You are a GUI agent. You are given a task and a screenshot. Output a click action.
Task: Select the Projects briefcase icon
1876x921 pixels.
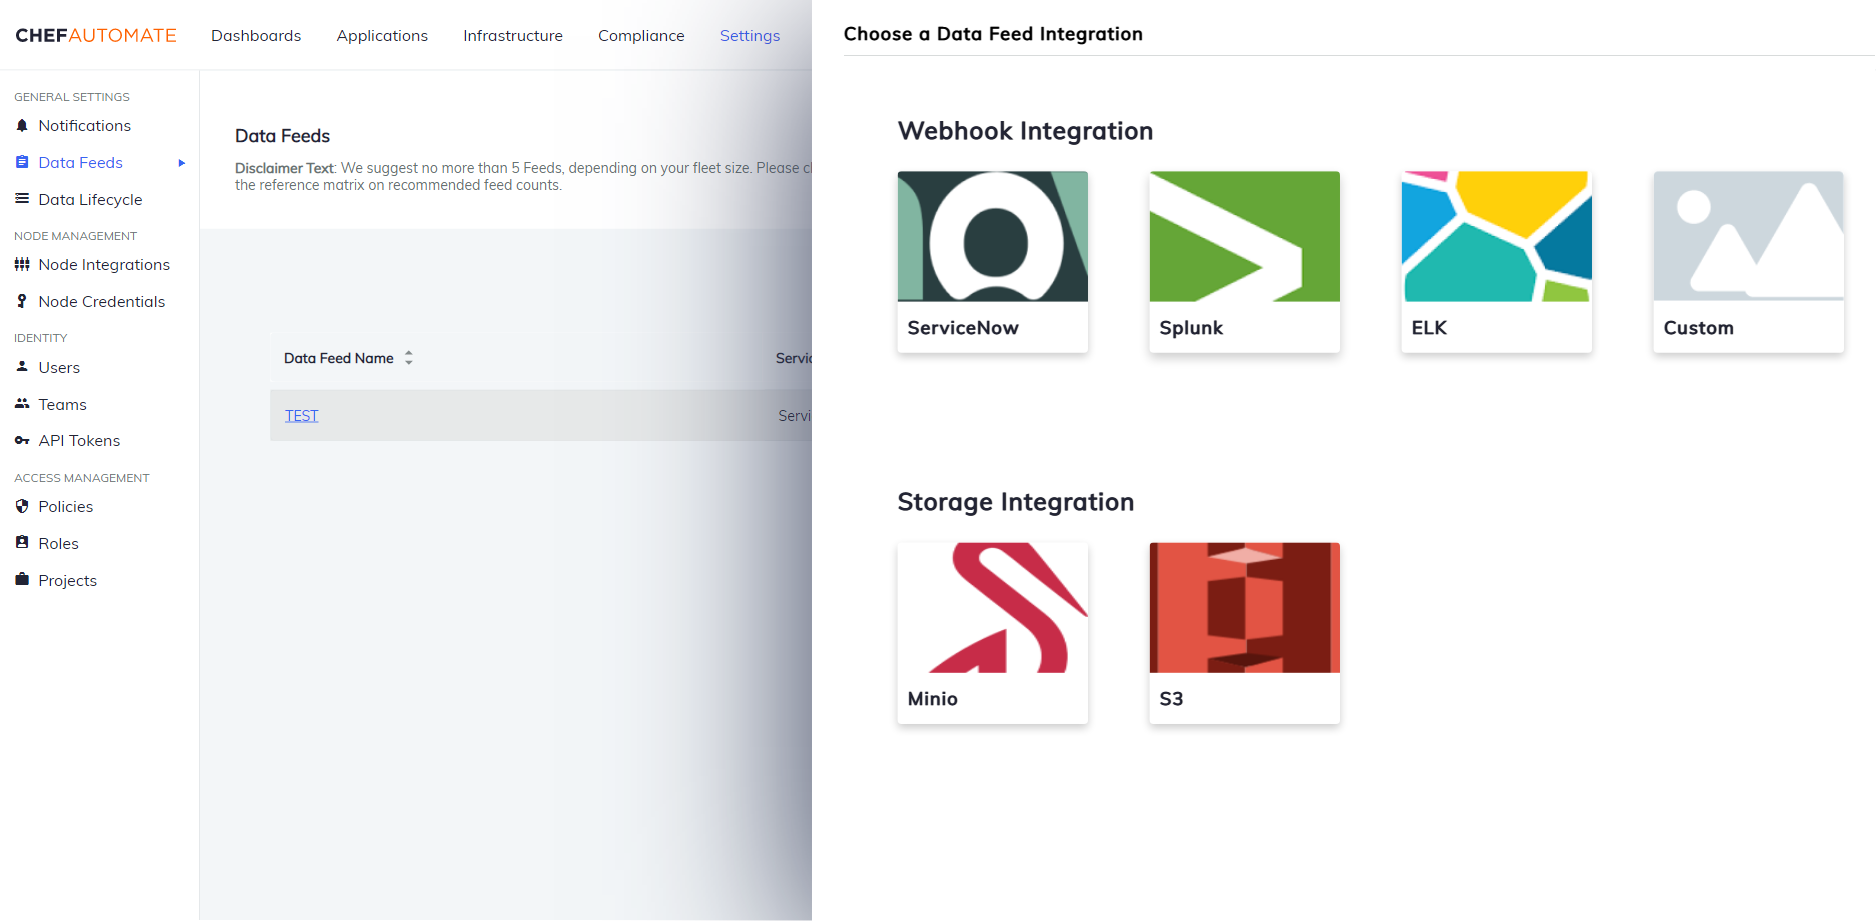(x=23, y=580)
